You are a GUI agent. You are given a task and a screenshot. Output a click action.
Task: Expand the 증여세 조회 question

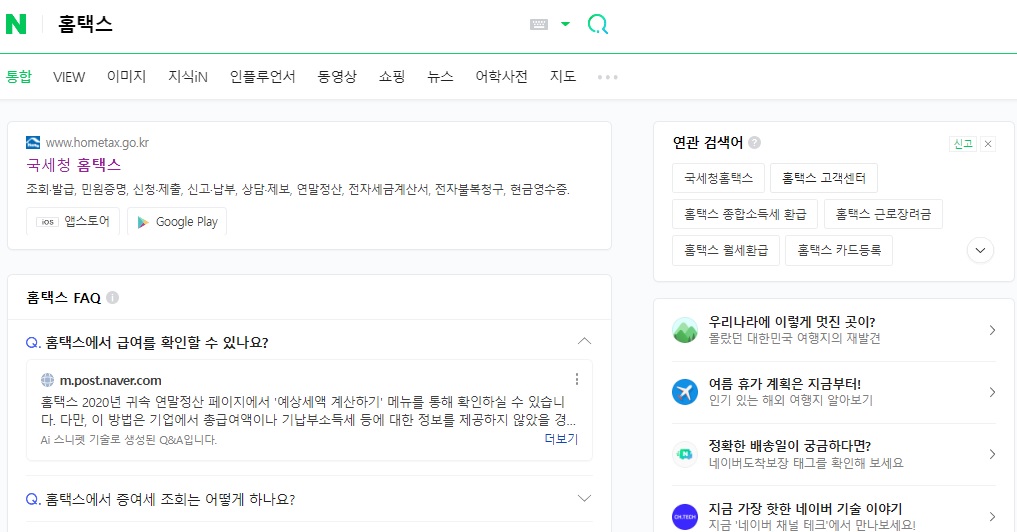584,499
